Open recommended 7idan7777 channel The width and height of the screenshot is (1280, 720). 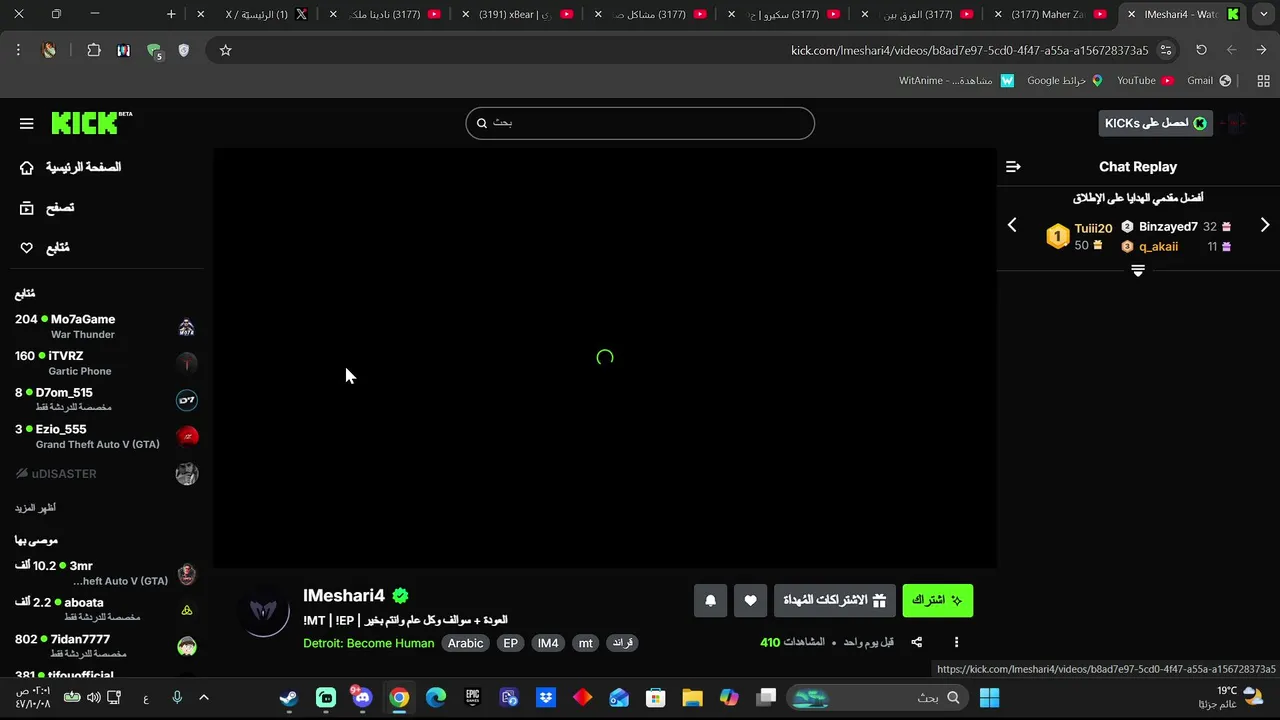point(105,646)
